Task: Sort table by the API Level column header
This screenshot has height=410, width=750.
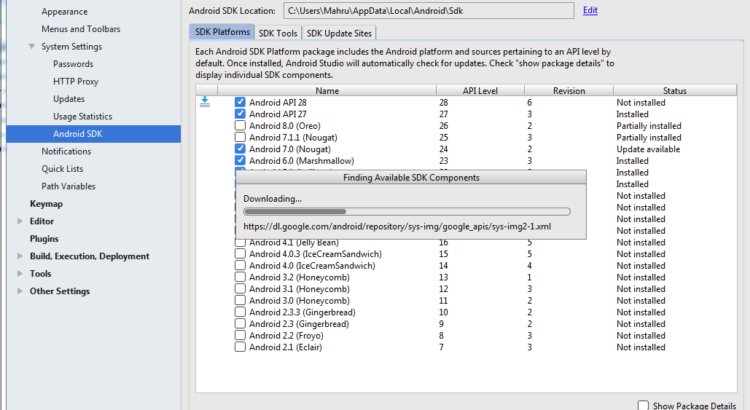Action: pos(480,91)
